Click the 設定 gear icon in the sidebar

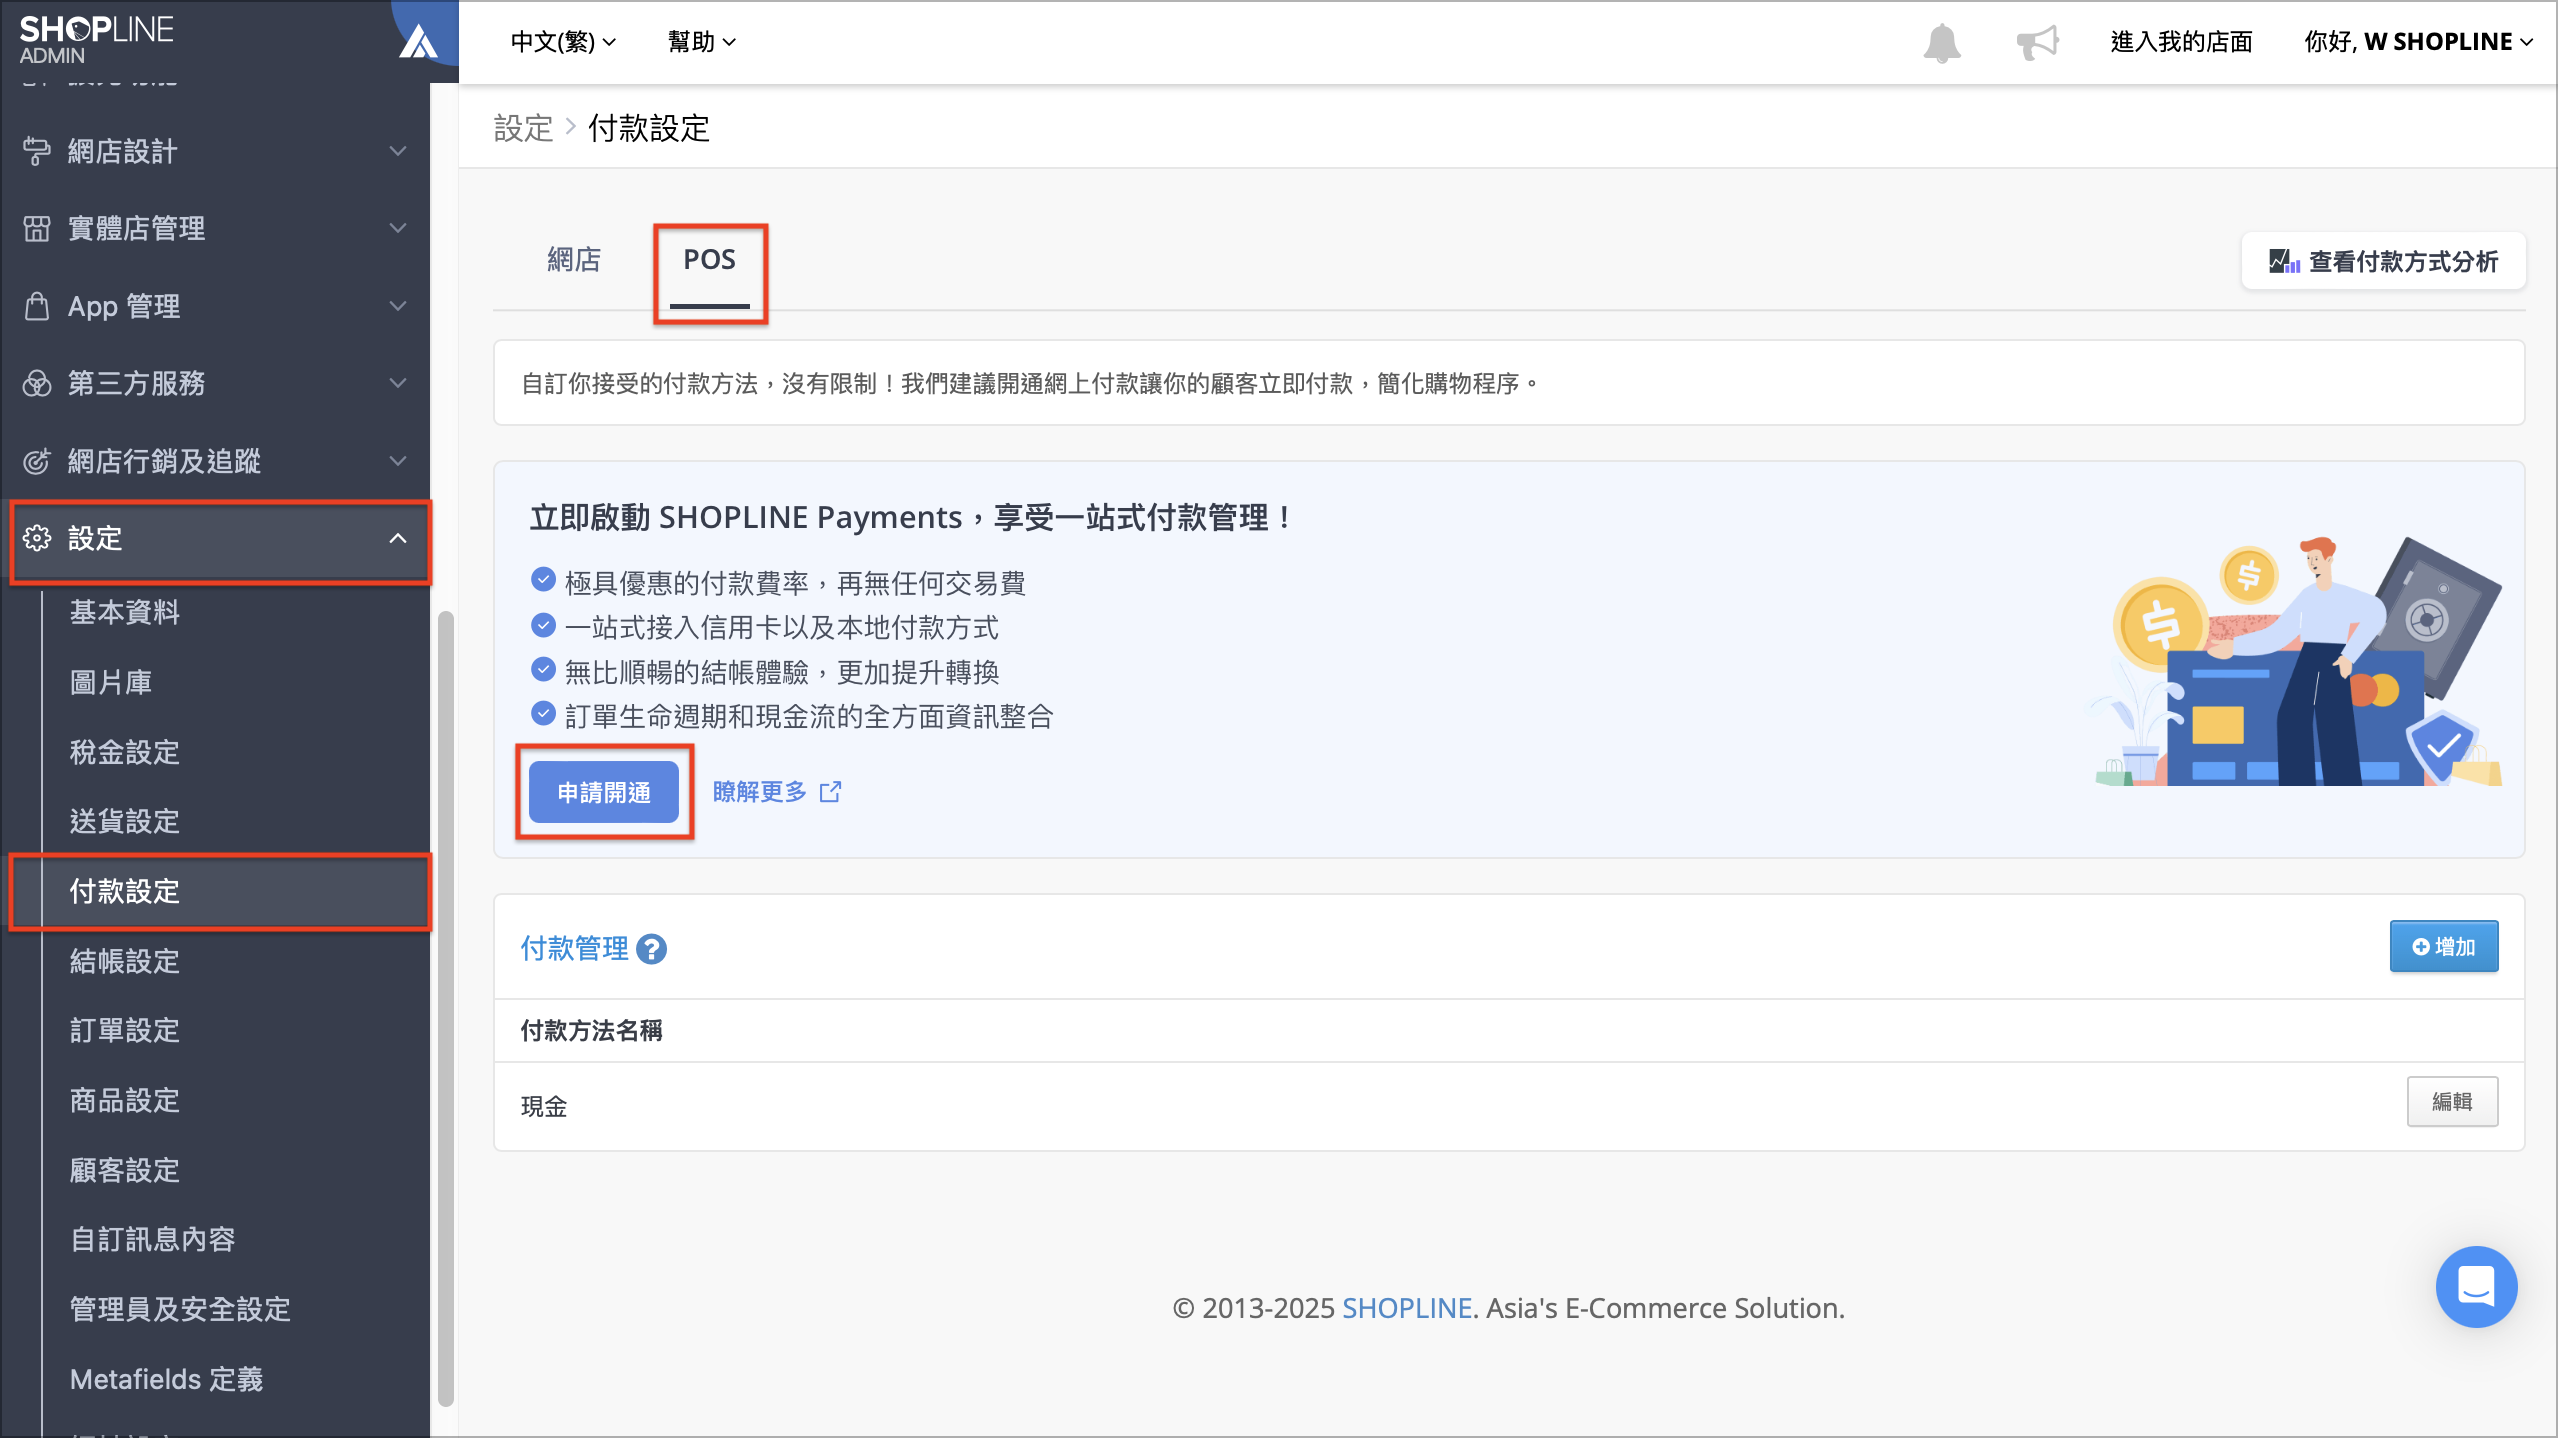tap(37, 538)
